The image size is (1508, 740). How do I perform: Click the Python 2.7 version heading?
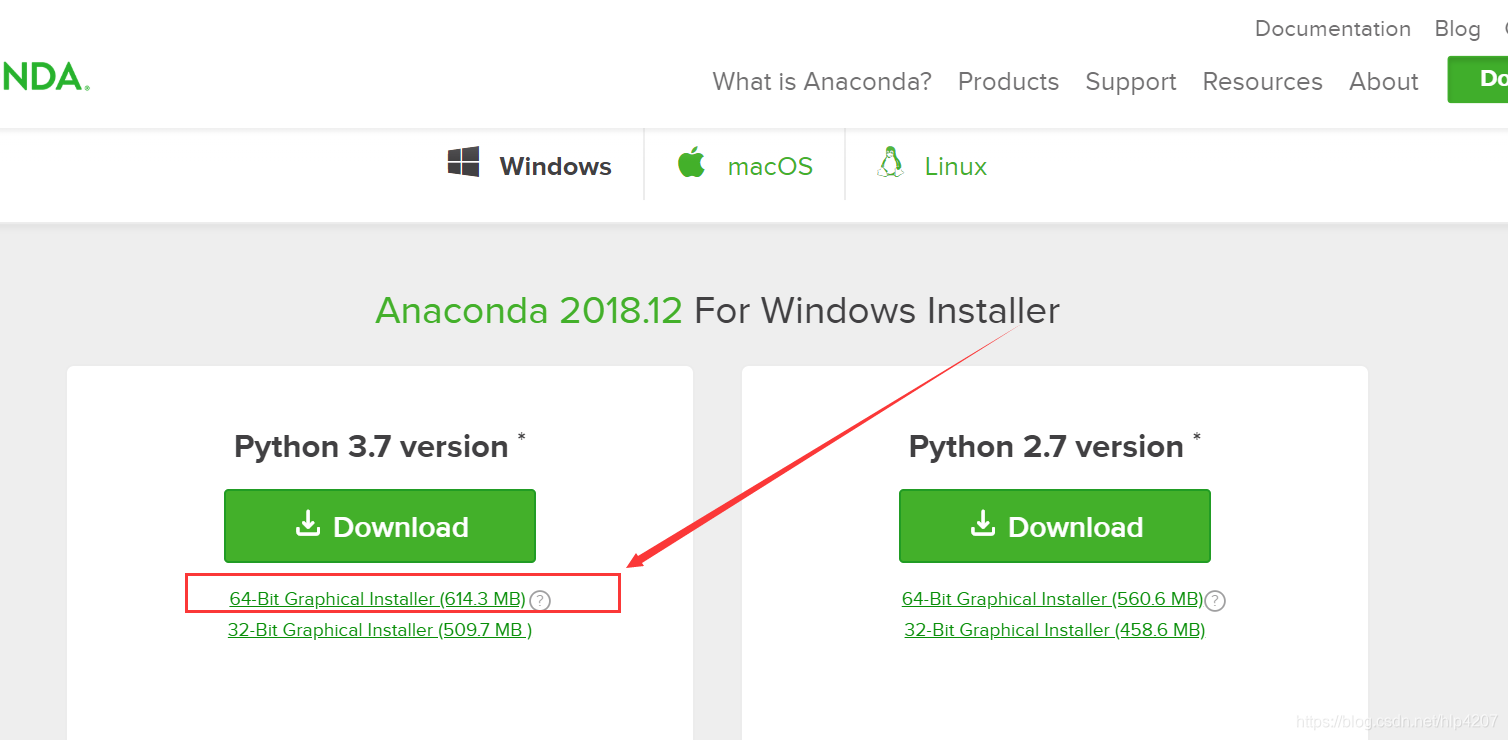(1055, 446)
